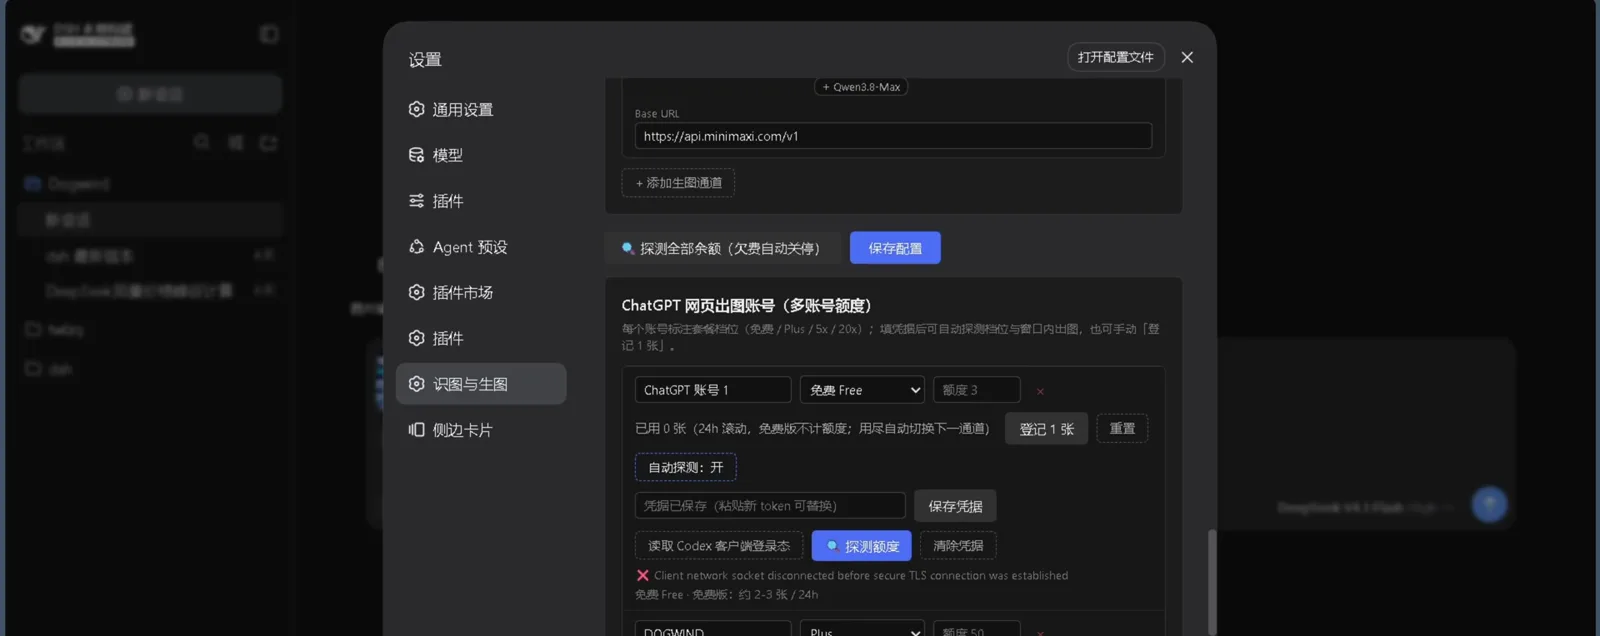
Task: Edit the Base URL field
Action: click(893, 136)
